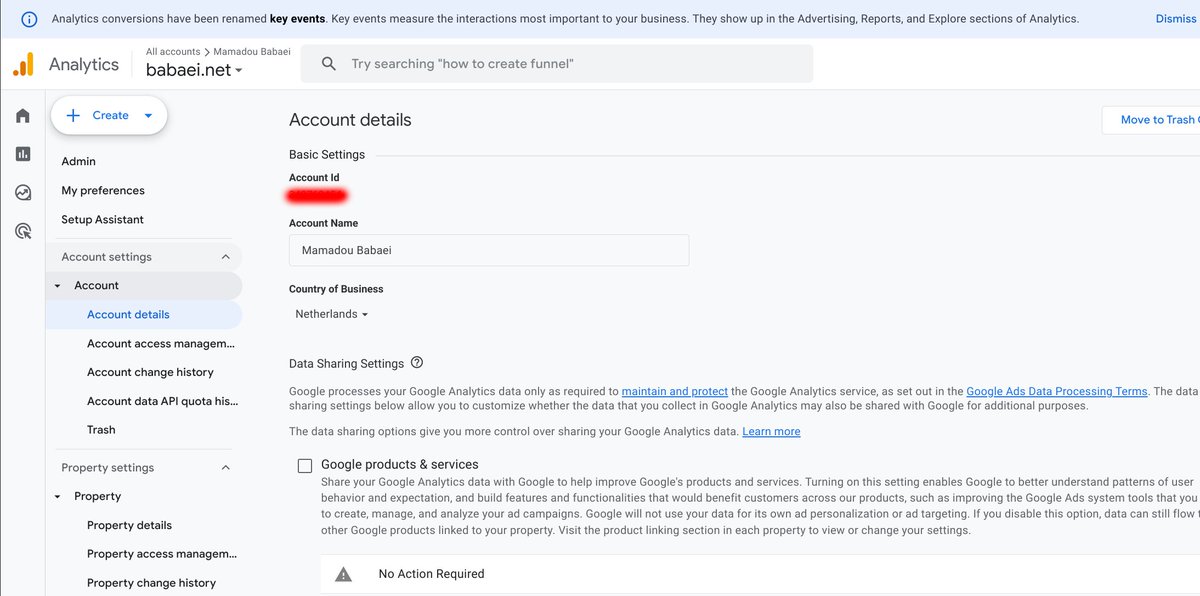Screen dimensions: 1200x596
Task: Open Property change history
Action: pyautogui.click(x=151, y=583)
